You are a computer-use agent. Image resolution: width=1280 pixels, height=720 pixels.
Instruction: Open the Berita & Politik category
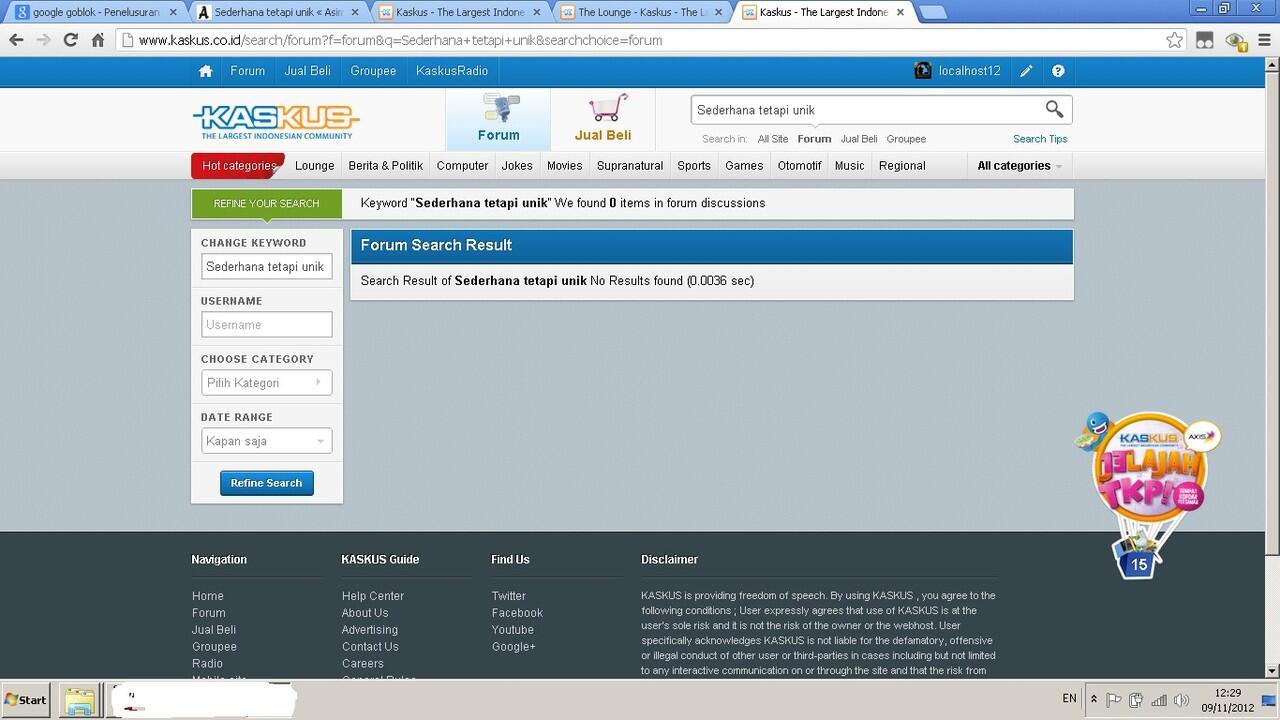click(x=385, y=166)
